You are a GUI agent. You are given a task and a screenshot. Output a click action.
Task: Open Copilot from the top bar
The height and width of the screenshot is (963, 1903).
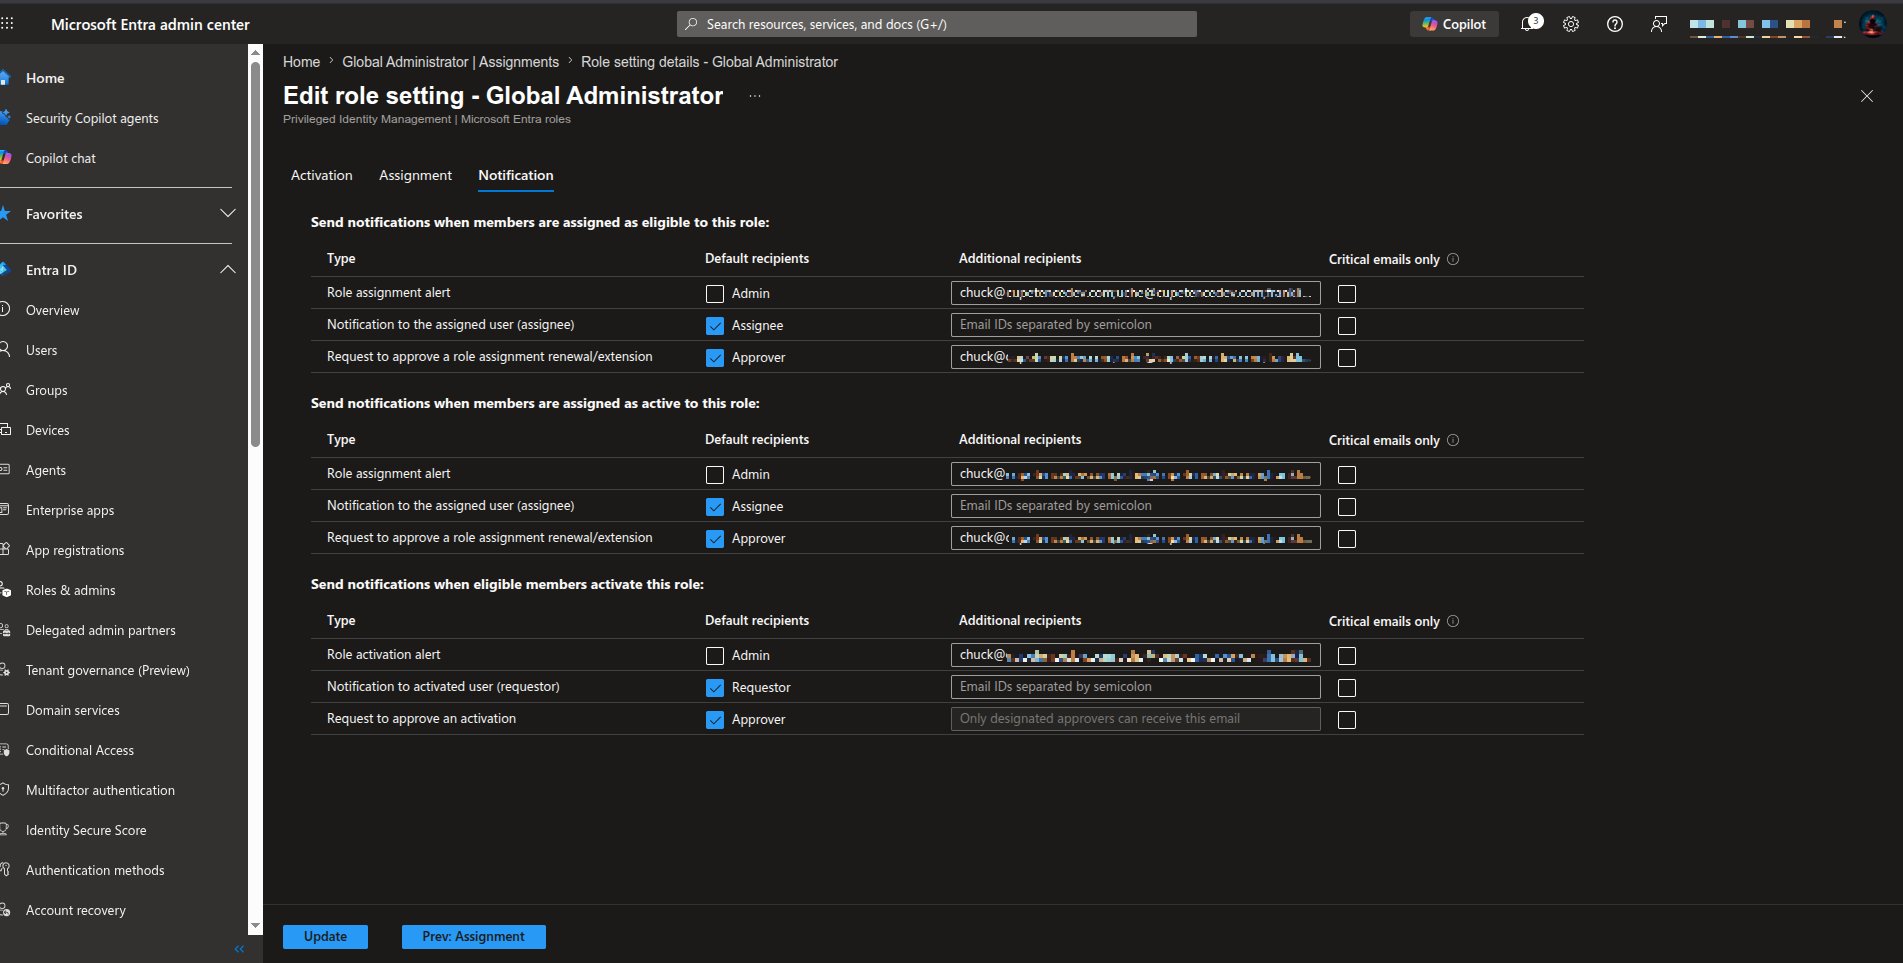(x=1454, y=24)
